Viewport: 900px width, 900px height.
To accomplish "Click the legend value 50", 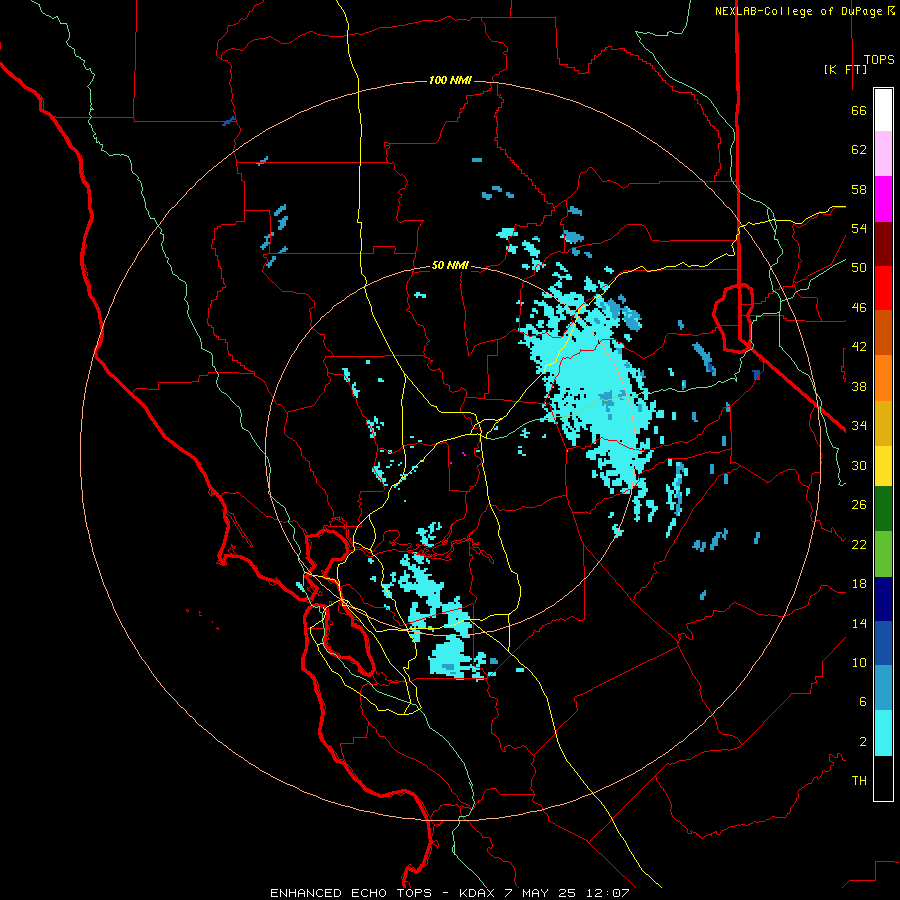I will (859, 267).
